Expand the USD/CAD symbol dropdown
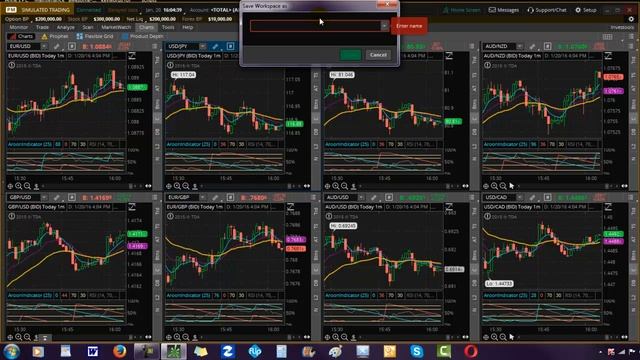This screenshot has width=640, height=360. coord(520,198)
